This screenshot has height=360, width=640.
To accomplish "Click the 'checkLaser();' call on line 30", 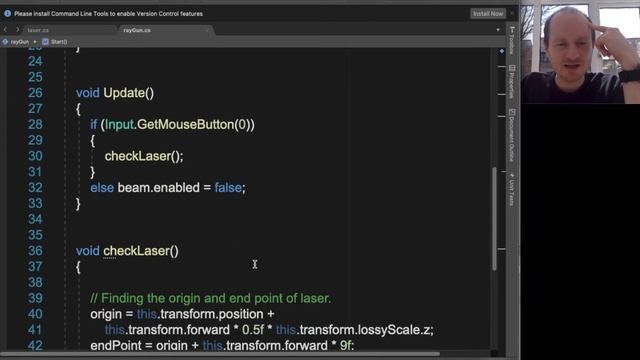I will [144, 156].
